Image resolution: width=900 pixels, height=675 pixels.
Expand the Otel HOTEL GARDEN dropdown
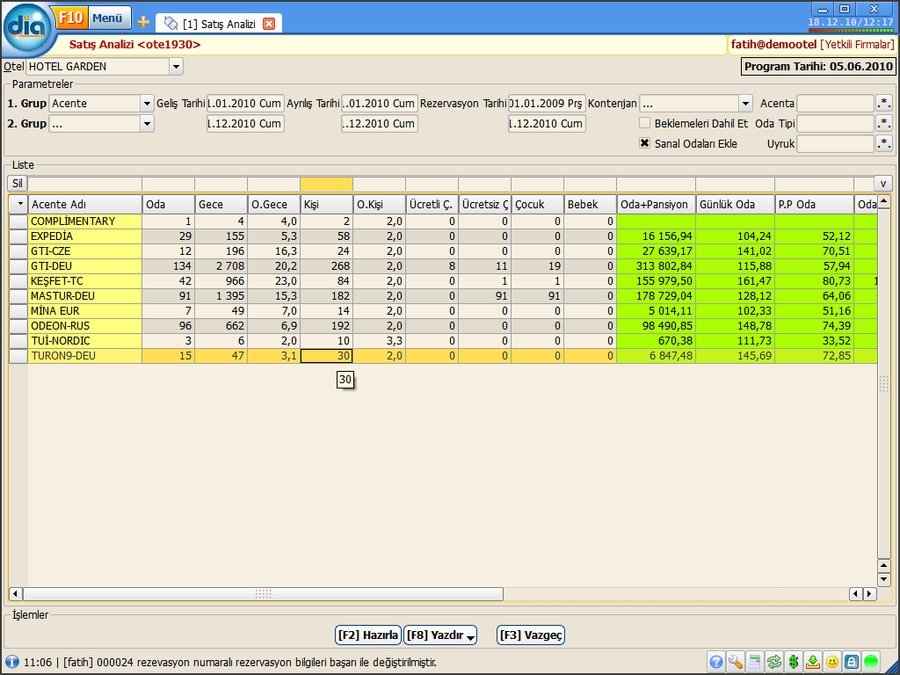pyautogui.click(x=176, y=67)
